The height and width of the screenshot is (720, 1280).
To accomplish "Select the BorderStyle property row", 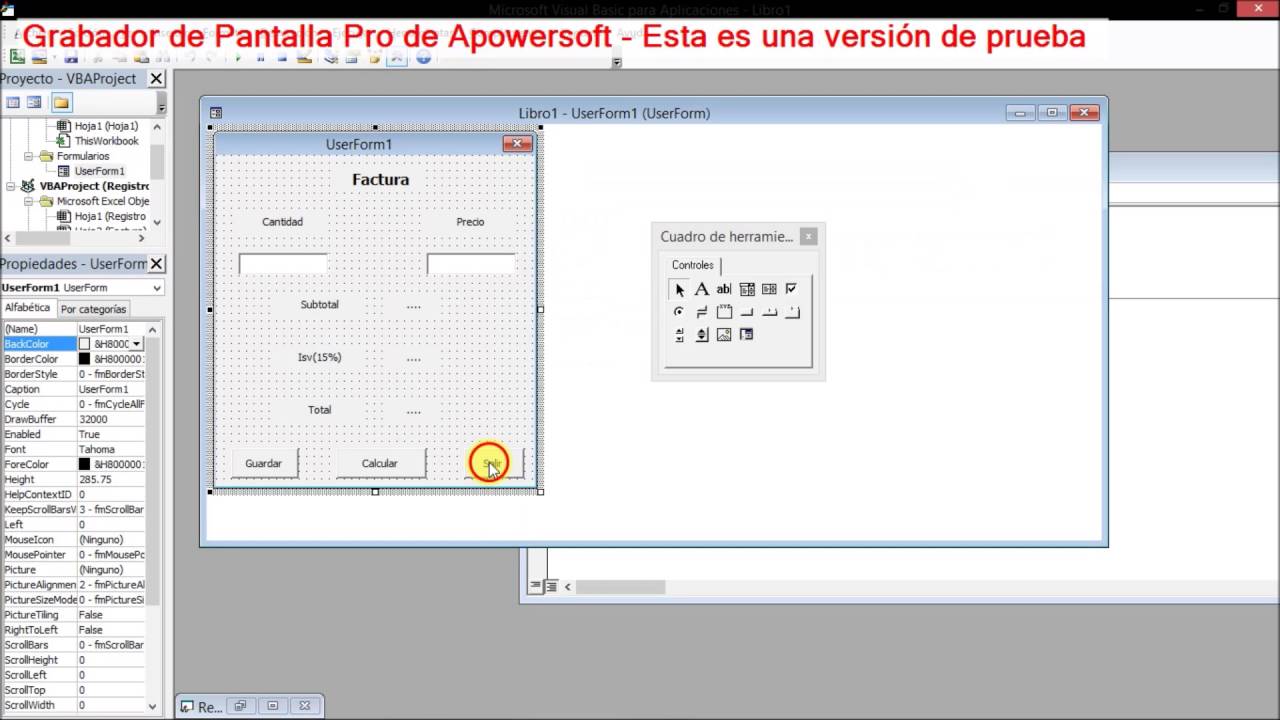I will (74, 374).
